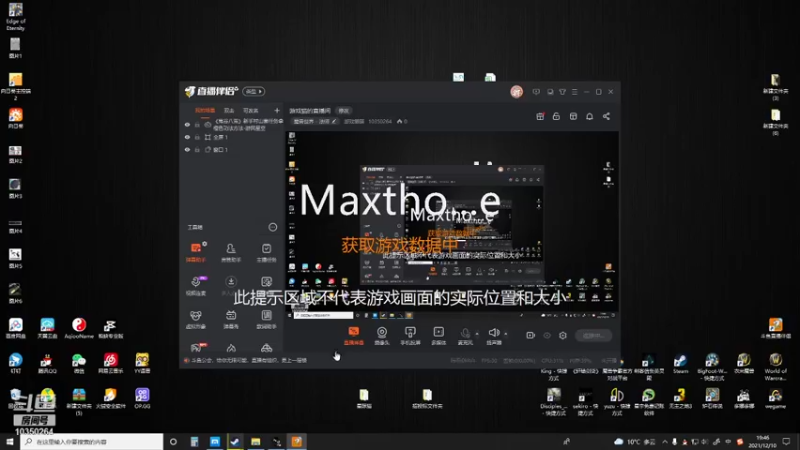Add camera source
The width and height of the screenshot is (800, 450).
click(x=382, y=335)
